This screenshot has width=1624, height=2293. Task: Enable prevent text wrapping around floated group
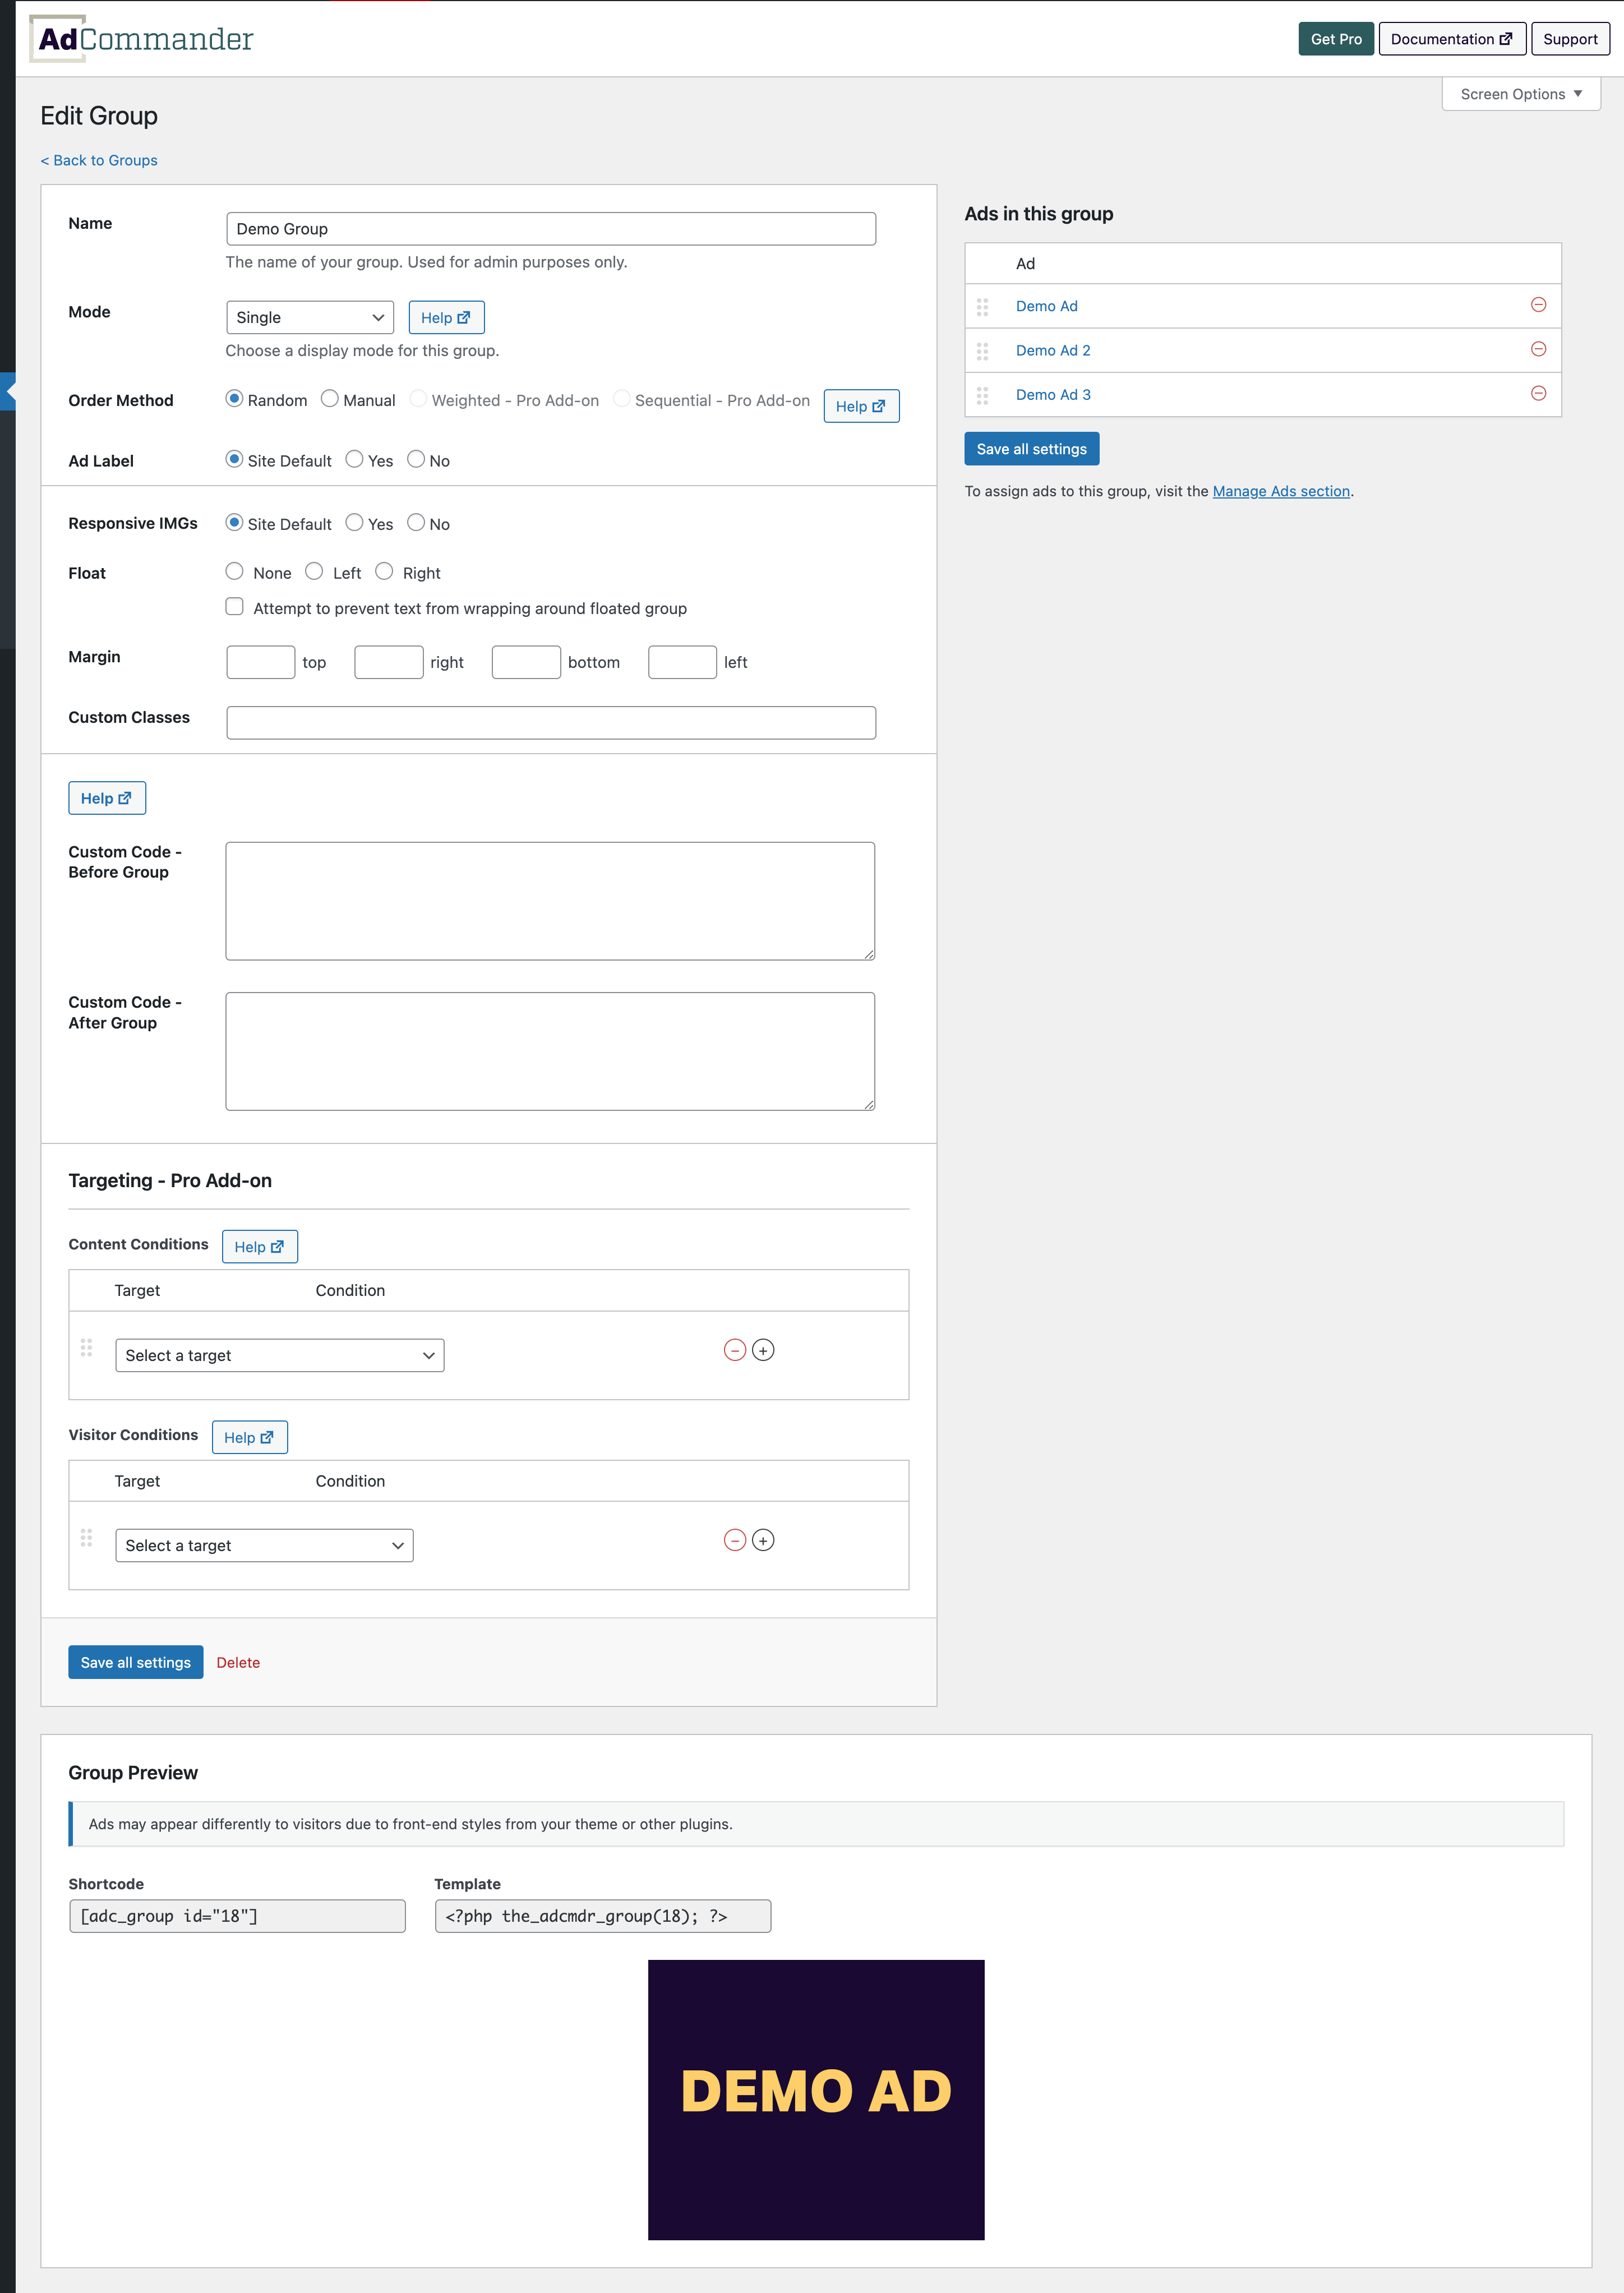click(234, 606)
